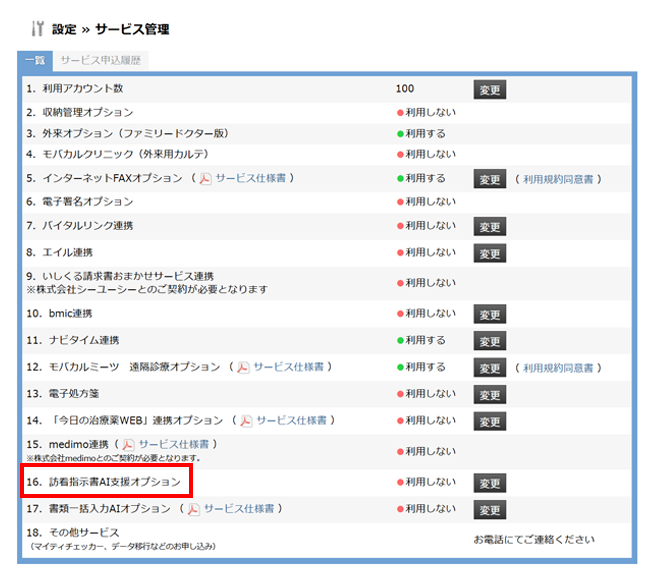This screenshot has width=660, height=580.
Task: Click 変更 button for 利用アカウント数
Action: [x=489, y=90]
